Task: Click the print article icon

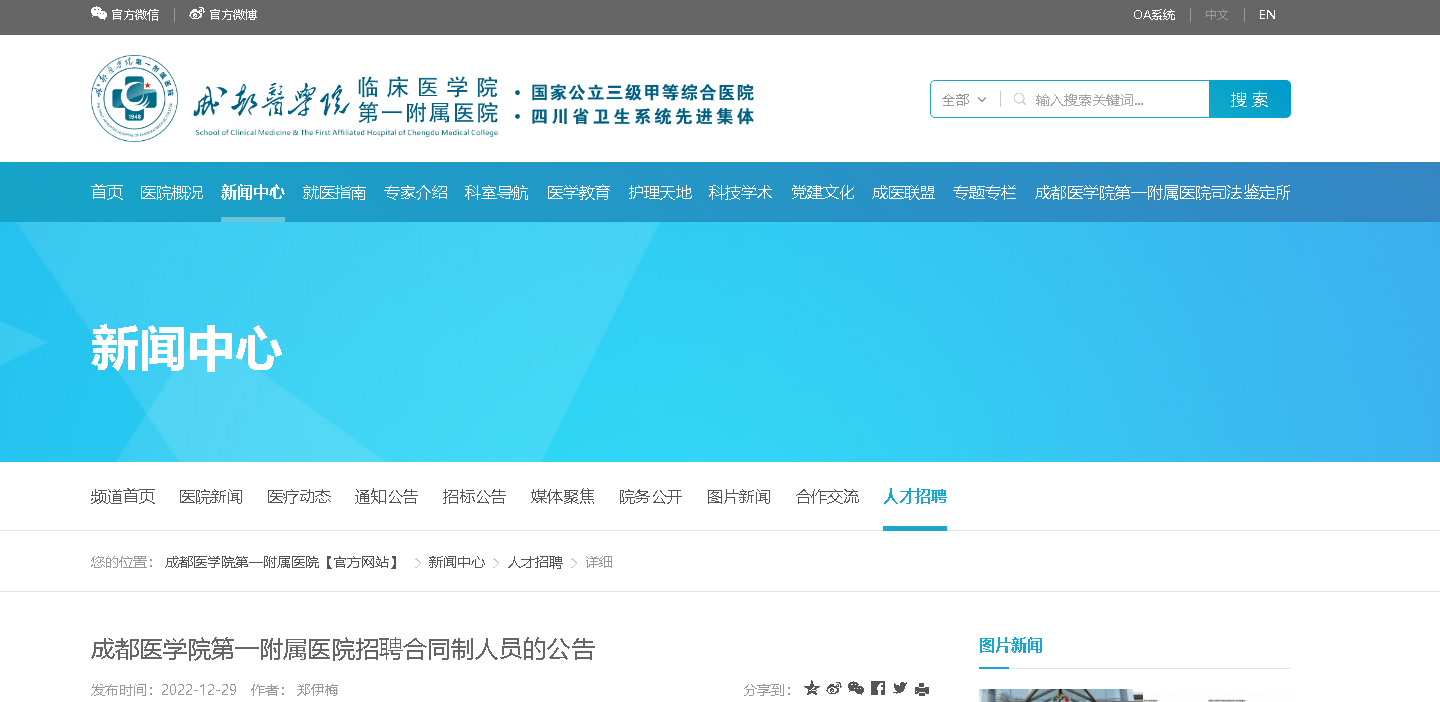Action: coord(922,689)
